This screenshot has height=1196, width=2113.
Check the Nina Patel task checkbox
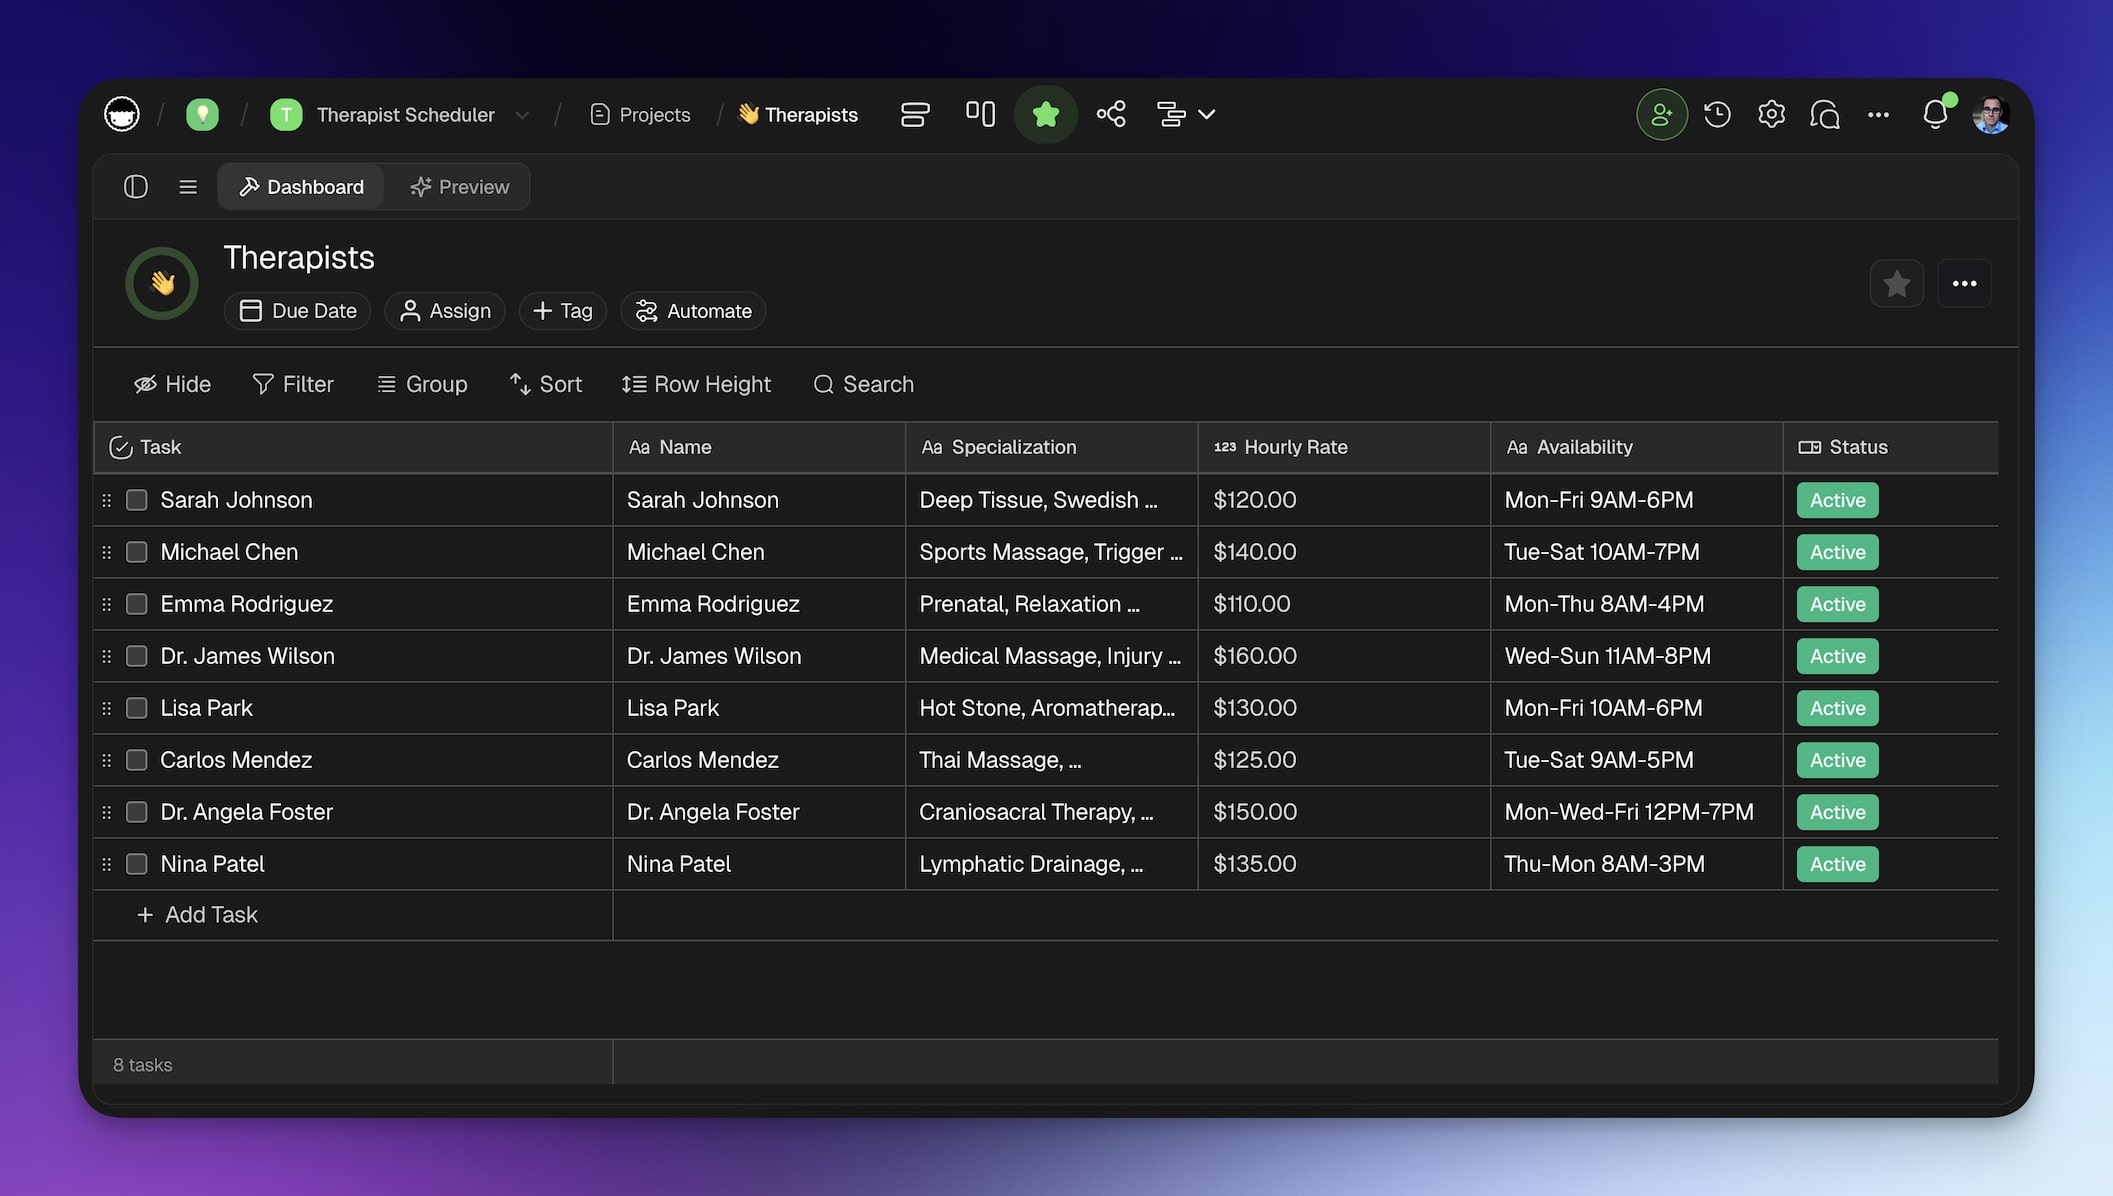pyautogui.click(x=137, y=864)
